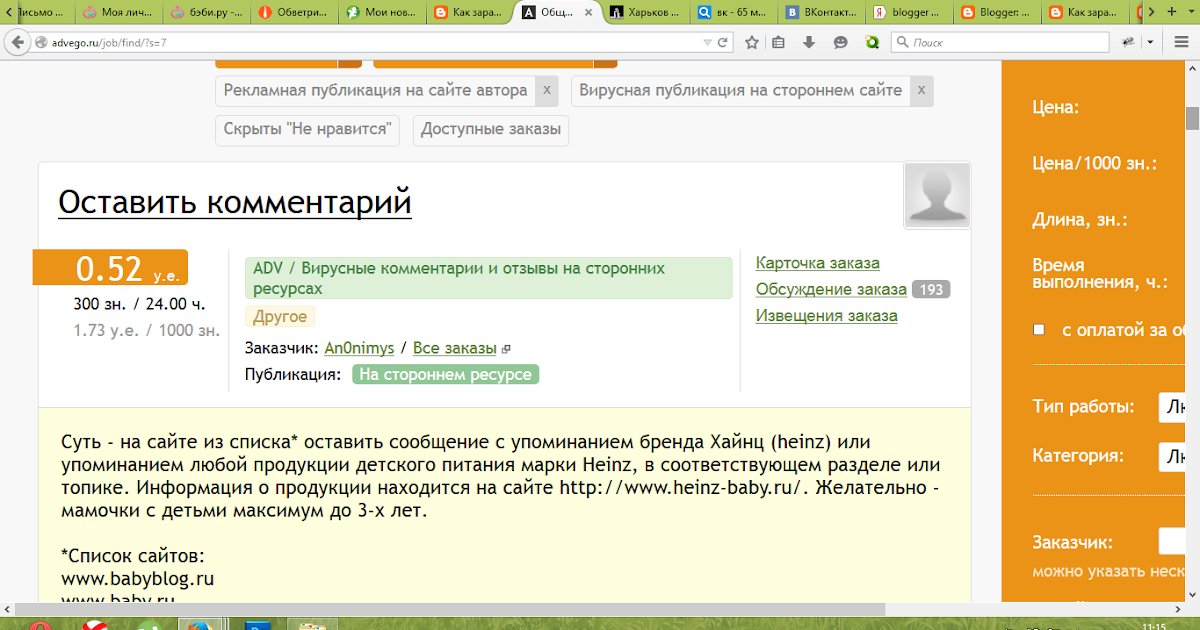Screen dimensions: 1200x630
Task: Click the '300 зн. / 24.00 ч.' text
Action: (140, 304)
